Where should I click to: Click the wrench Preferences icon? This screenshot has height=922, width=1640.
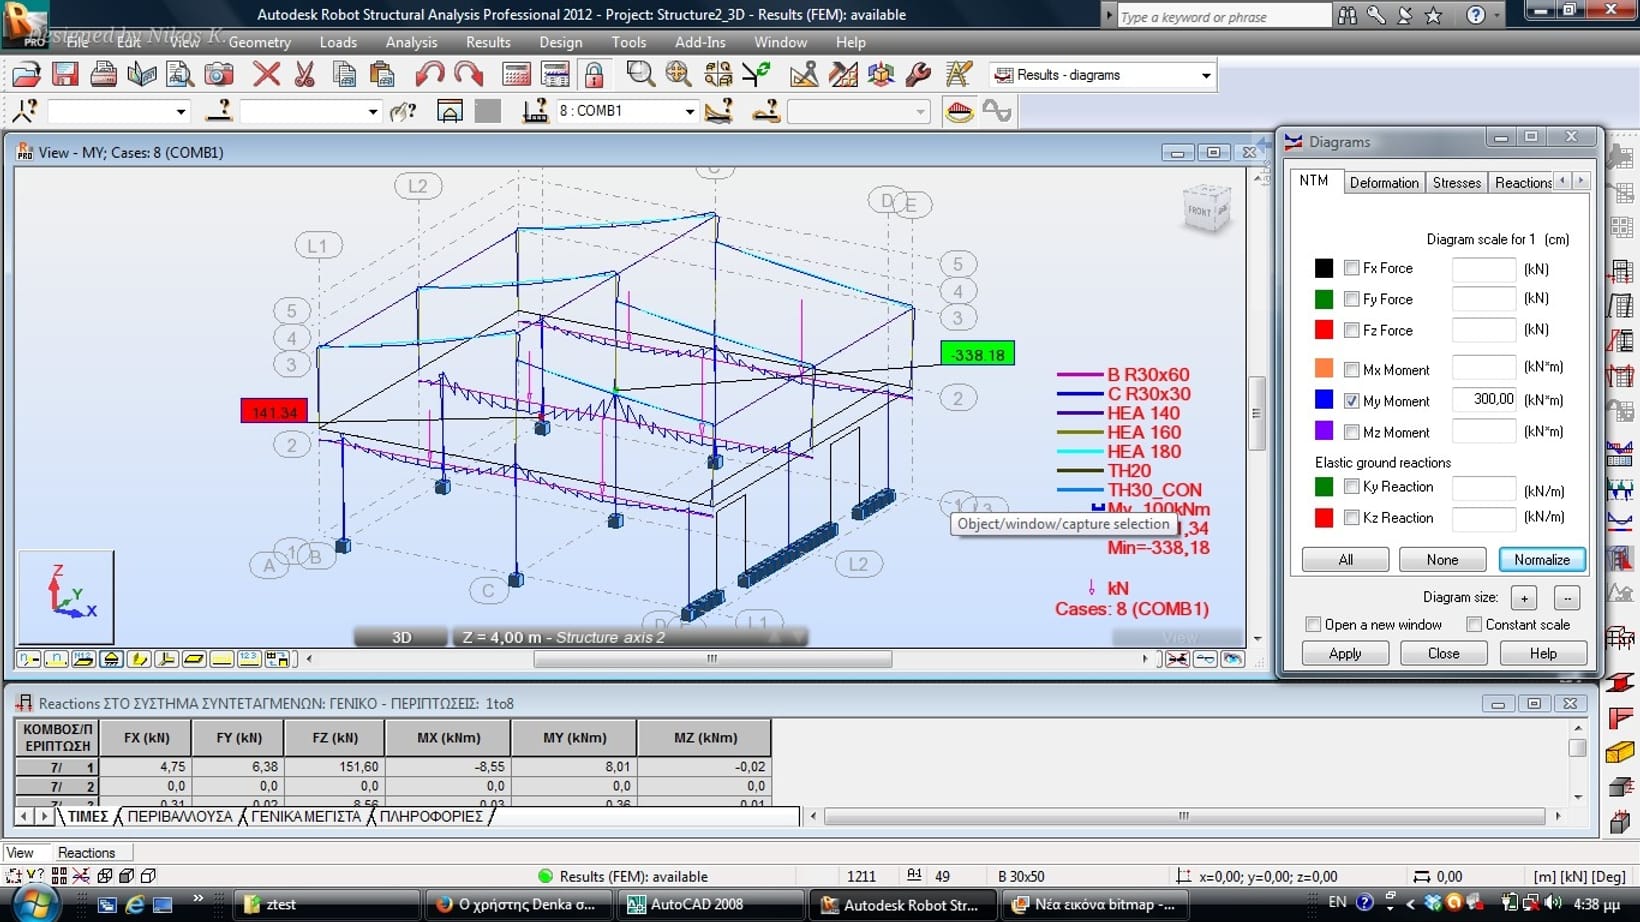(x=918, y=75)
